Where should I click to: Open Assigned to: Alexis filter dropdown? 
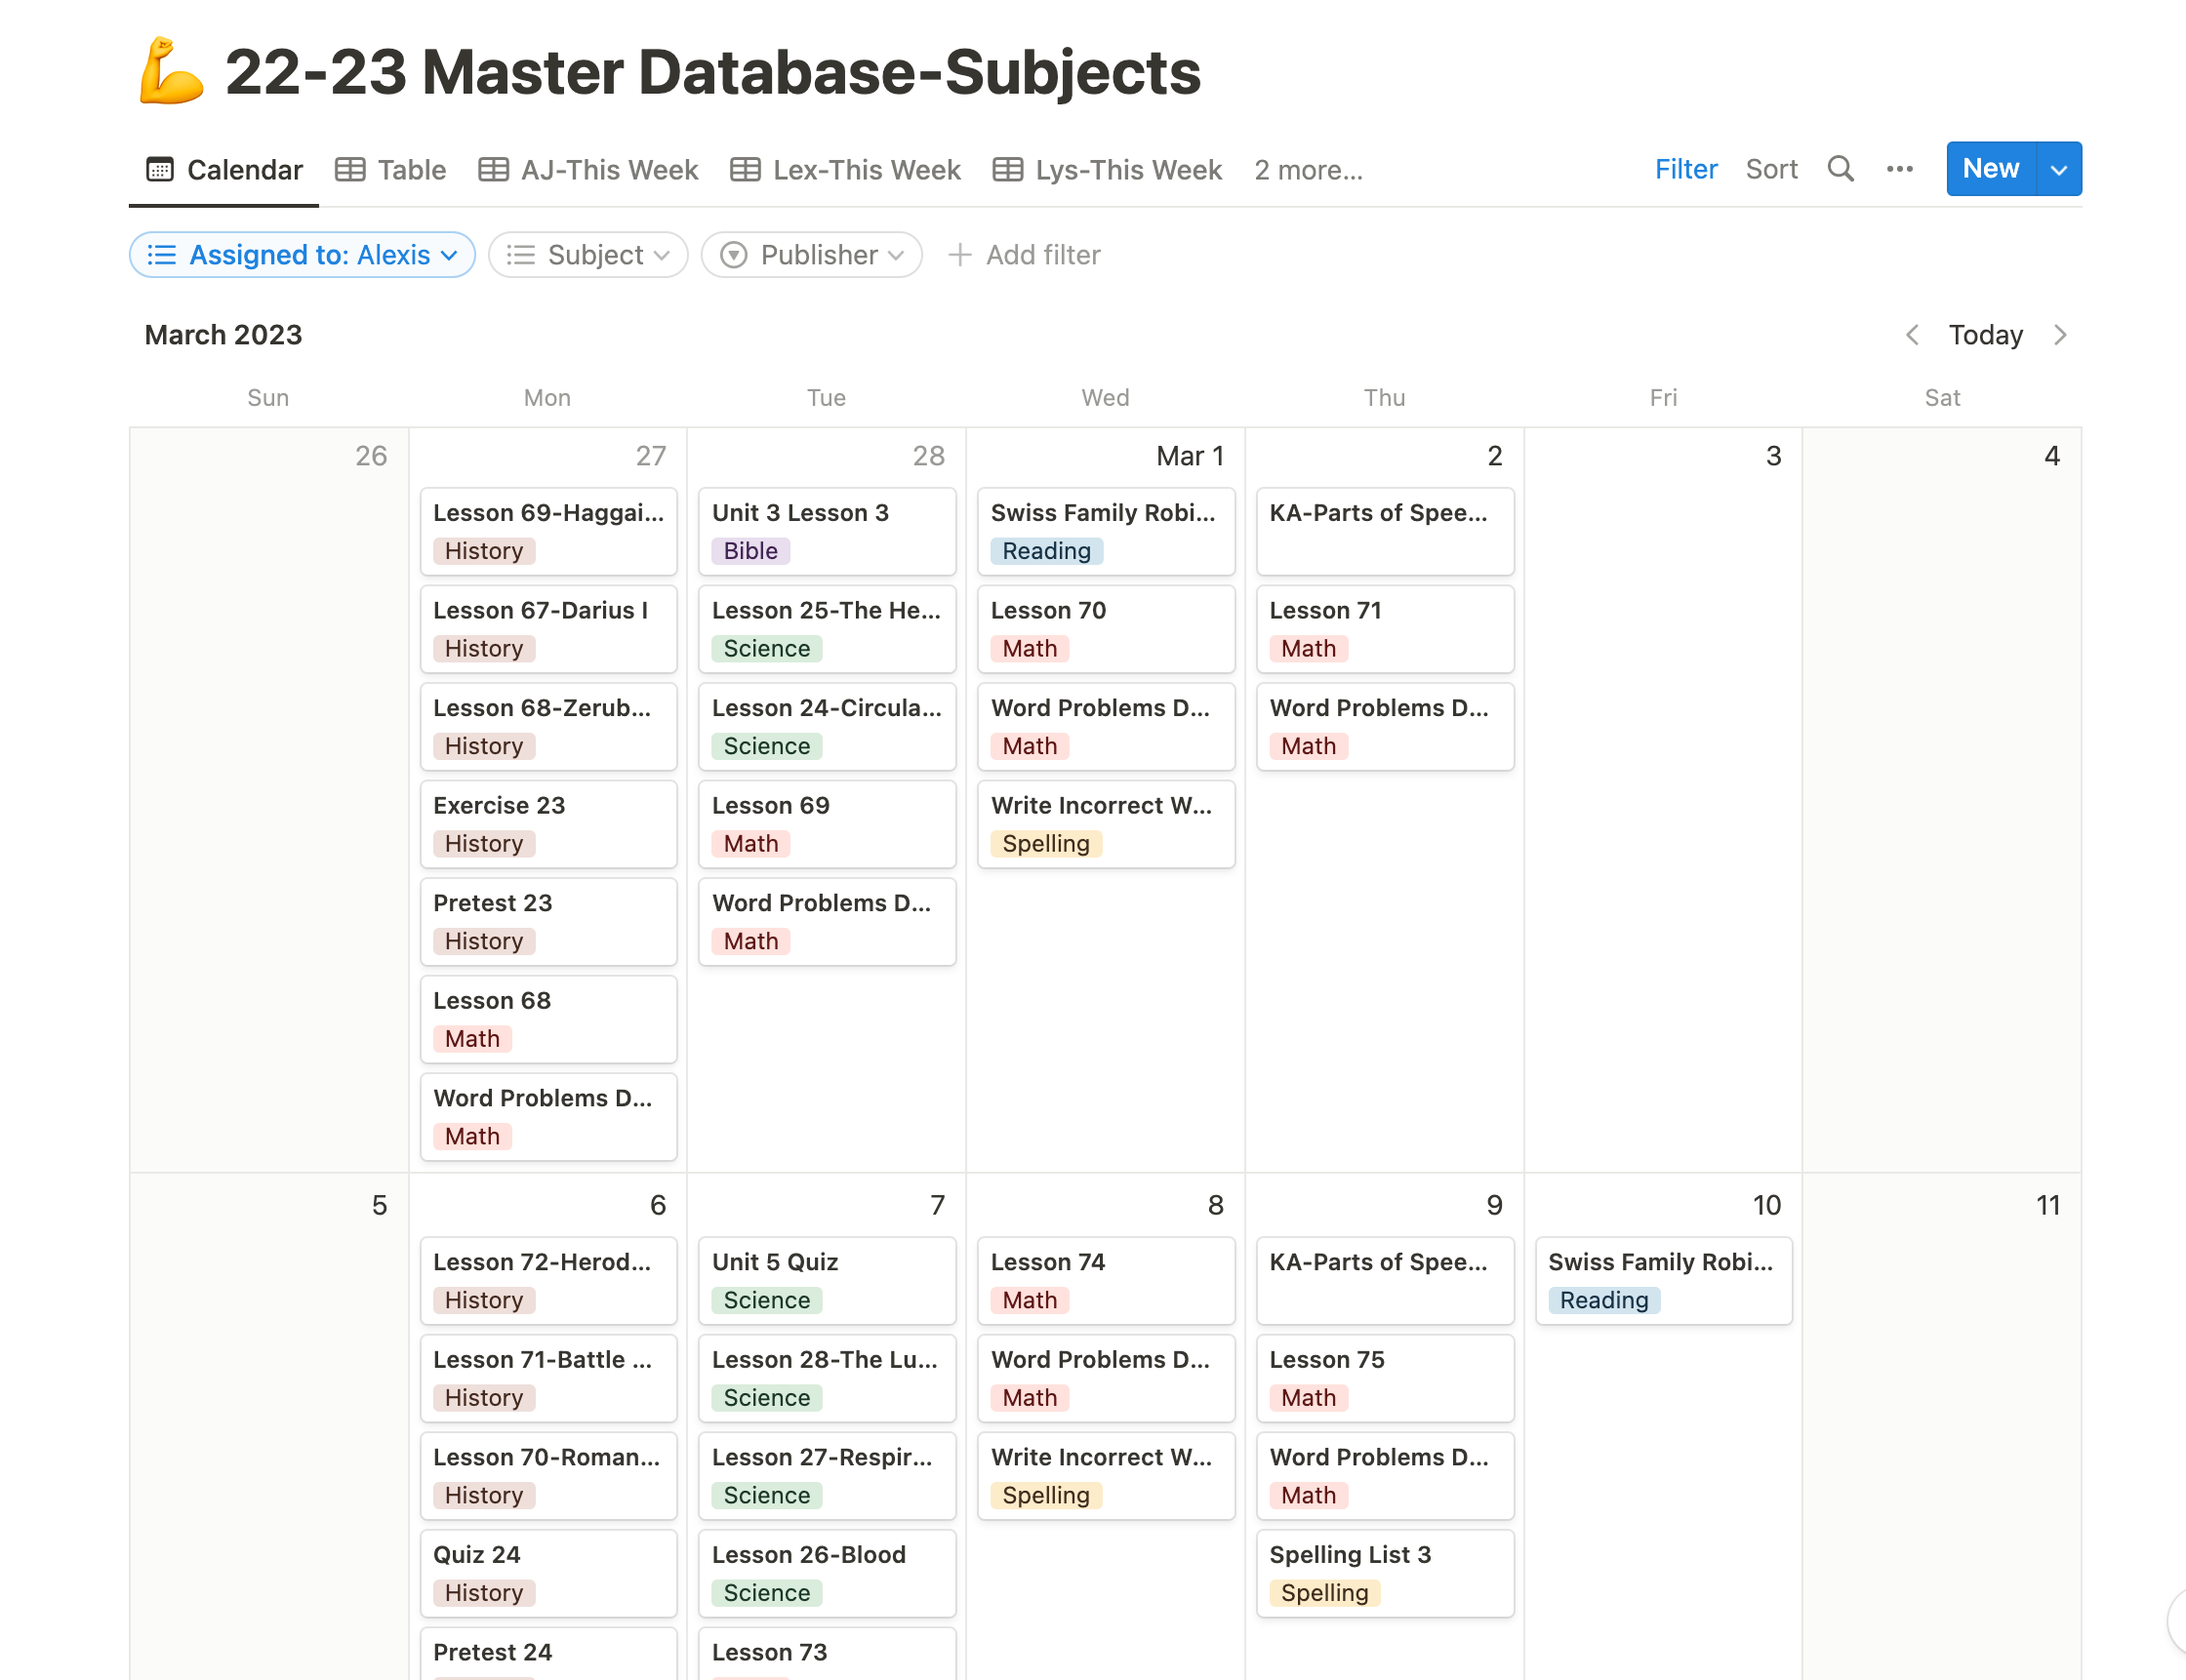[x=302, y=255]
